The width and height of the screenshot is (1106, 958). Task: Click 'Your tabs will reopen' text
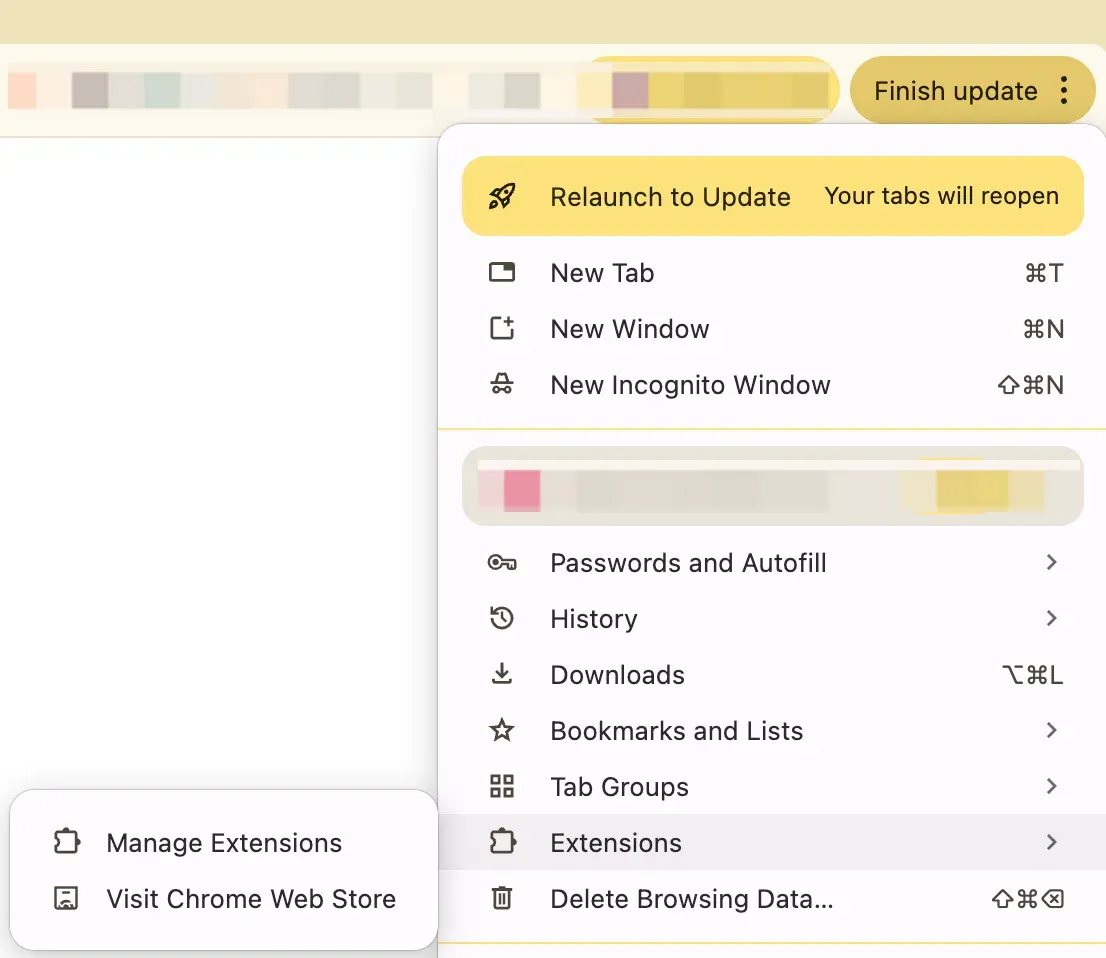click(x=942, y=195)
